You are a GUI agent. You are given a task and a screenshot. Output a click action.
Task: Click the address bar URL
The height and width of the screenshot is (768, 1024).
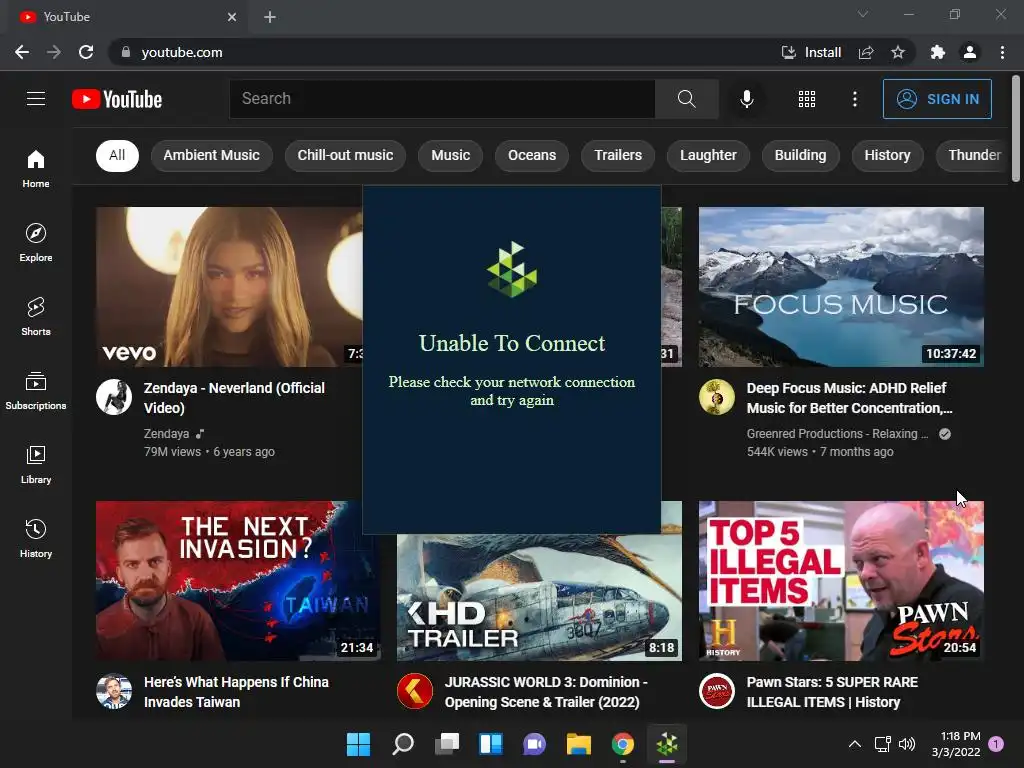click(182, 52)
